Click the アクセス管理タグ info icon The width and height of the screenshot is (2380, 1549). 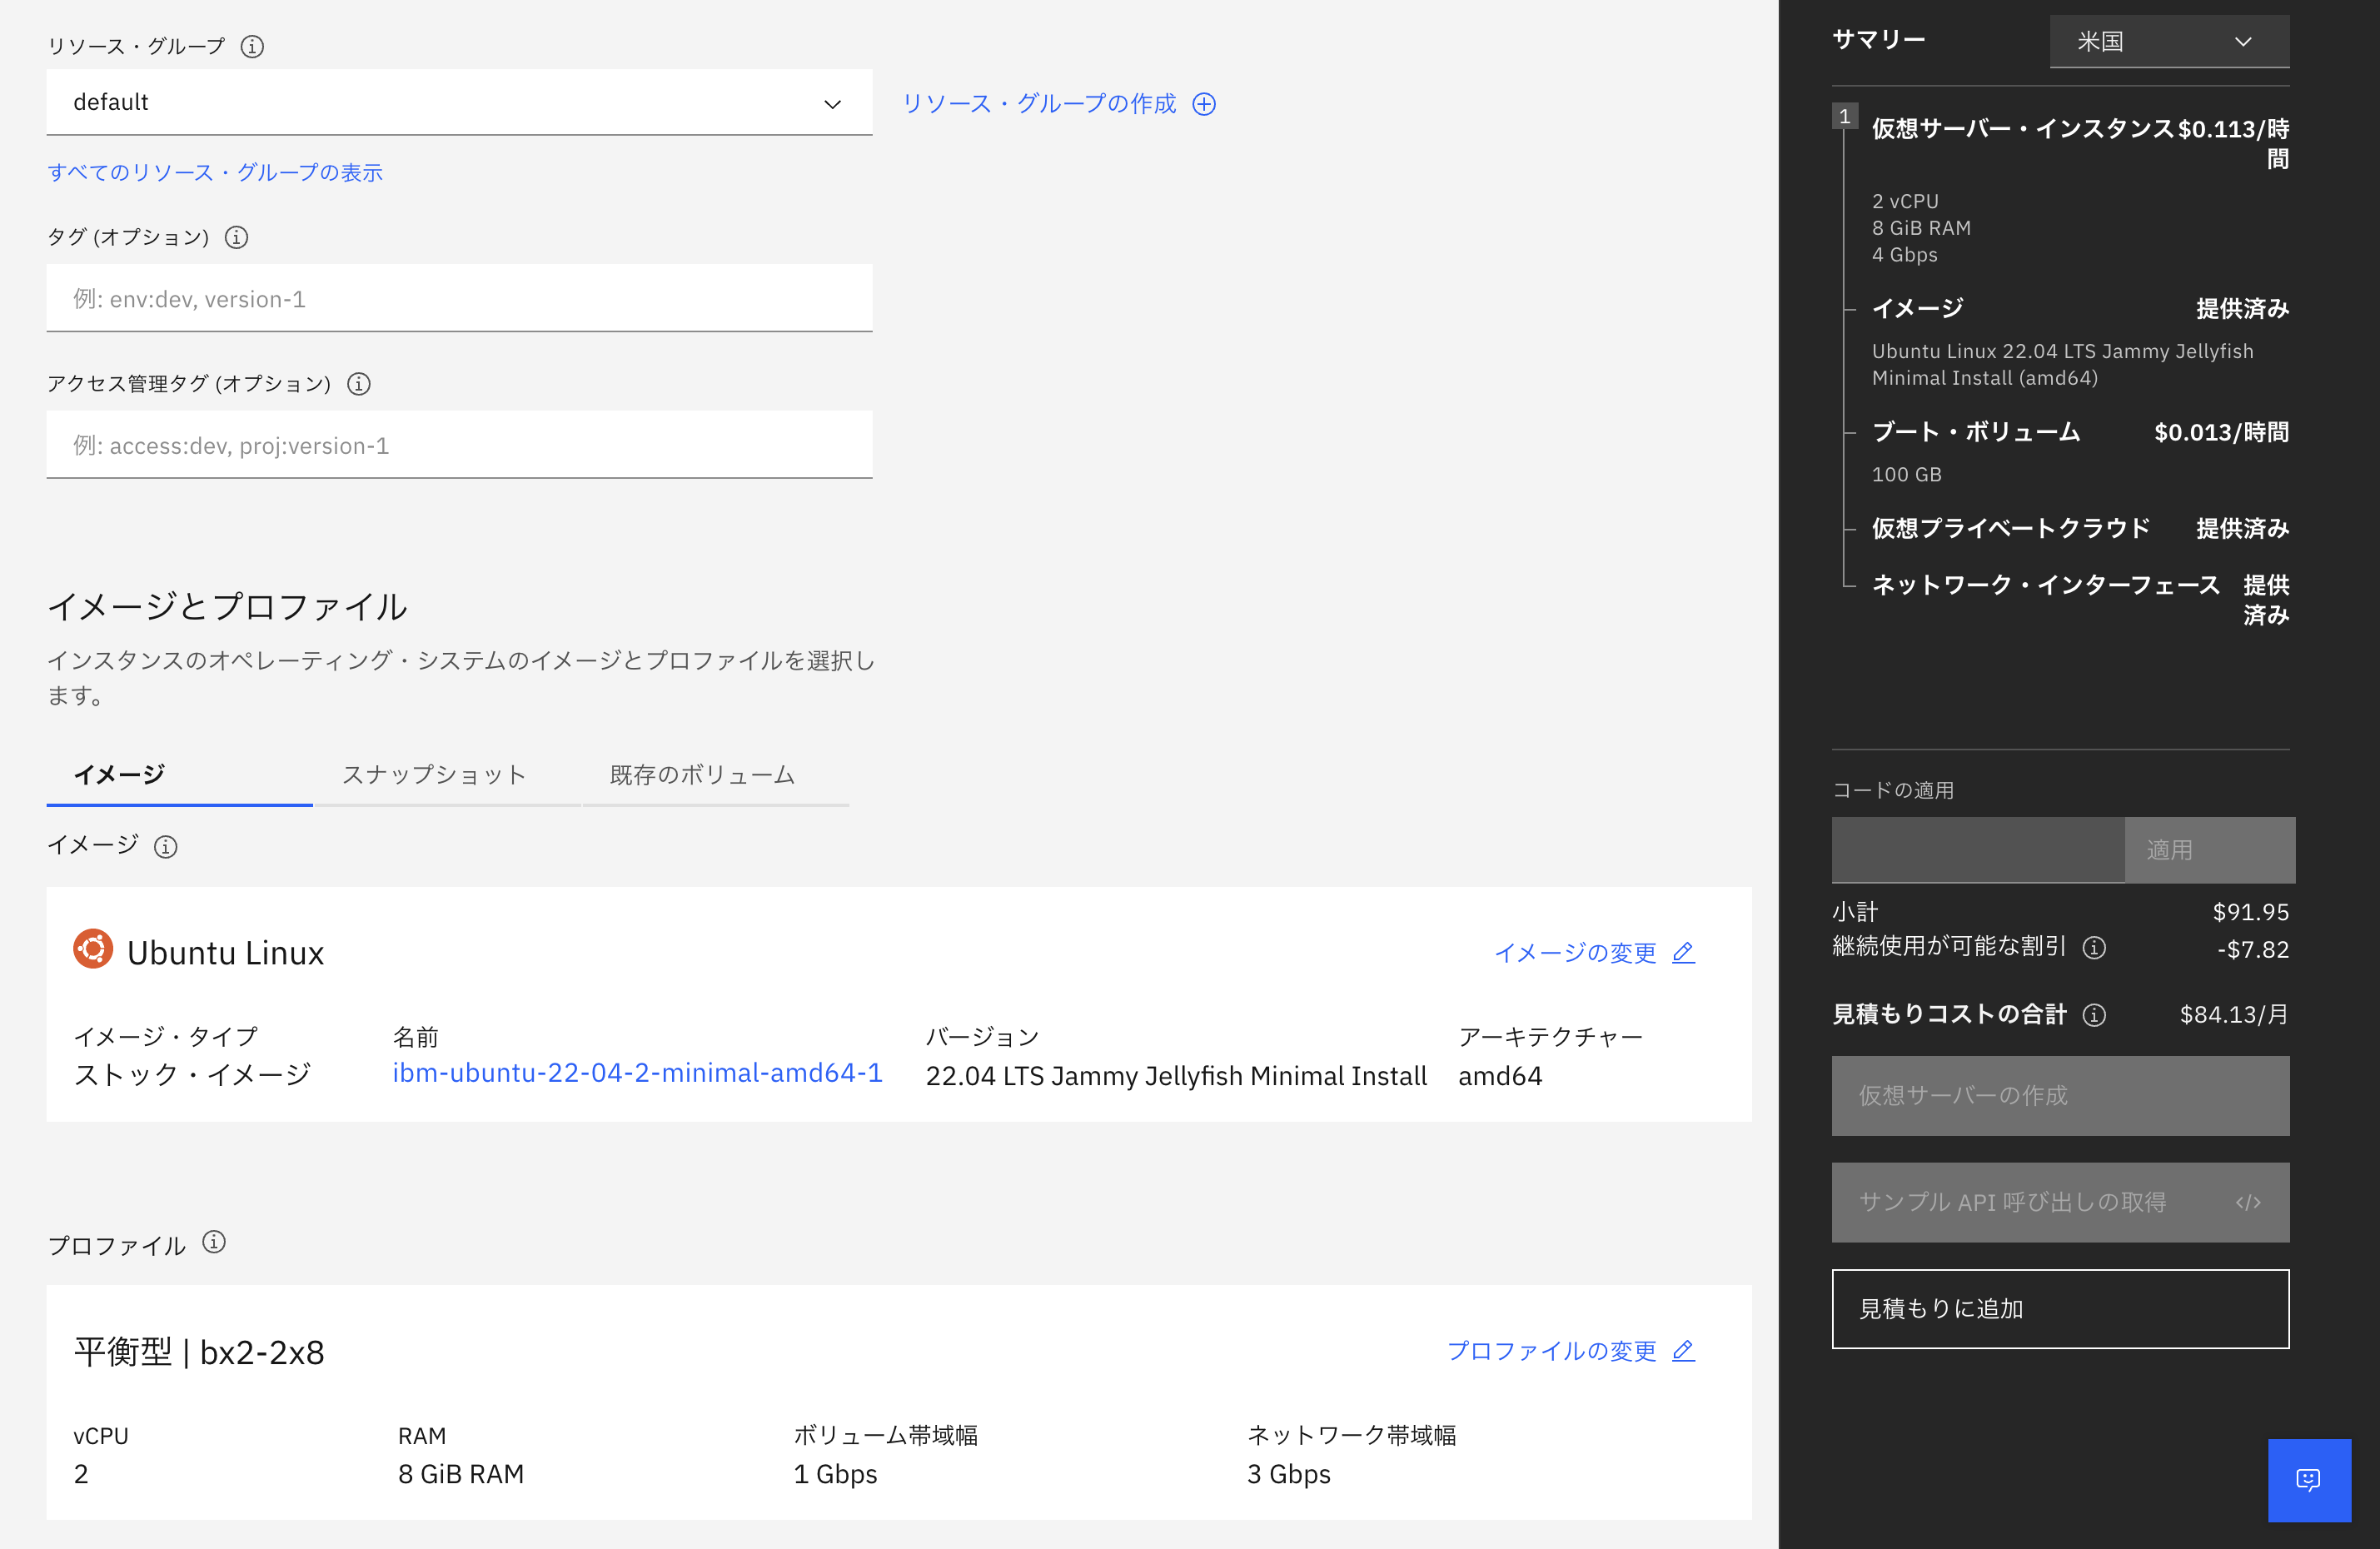click(x=358, y=384)
